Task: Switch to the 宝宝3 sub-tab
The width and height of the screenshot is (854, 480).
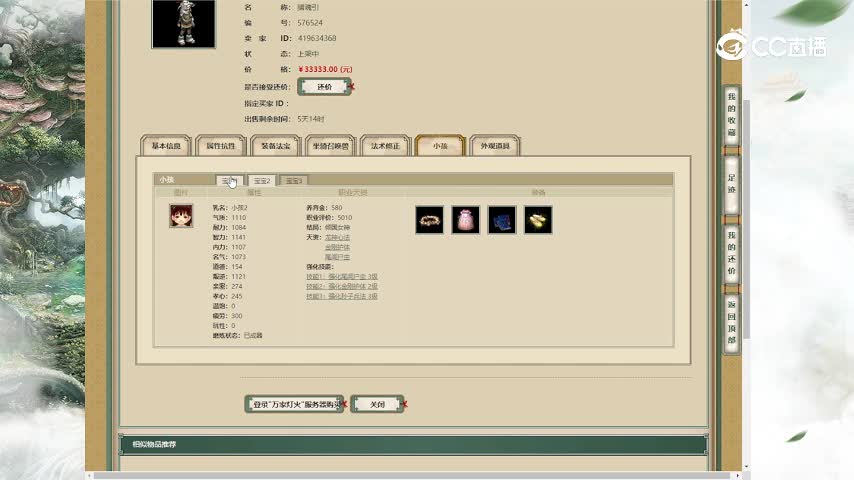Action: pyautogui.click(x=294, y=180)
